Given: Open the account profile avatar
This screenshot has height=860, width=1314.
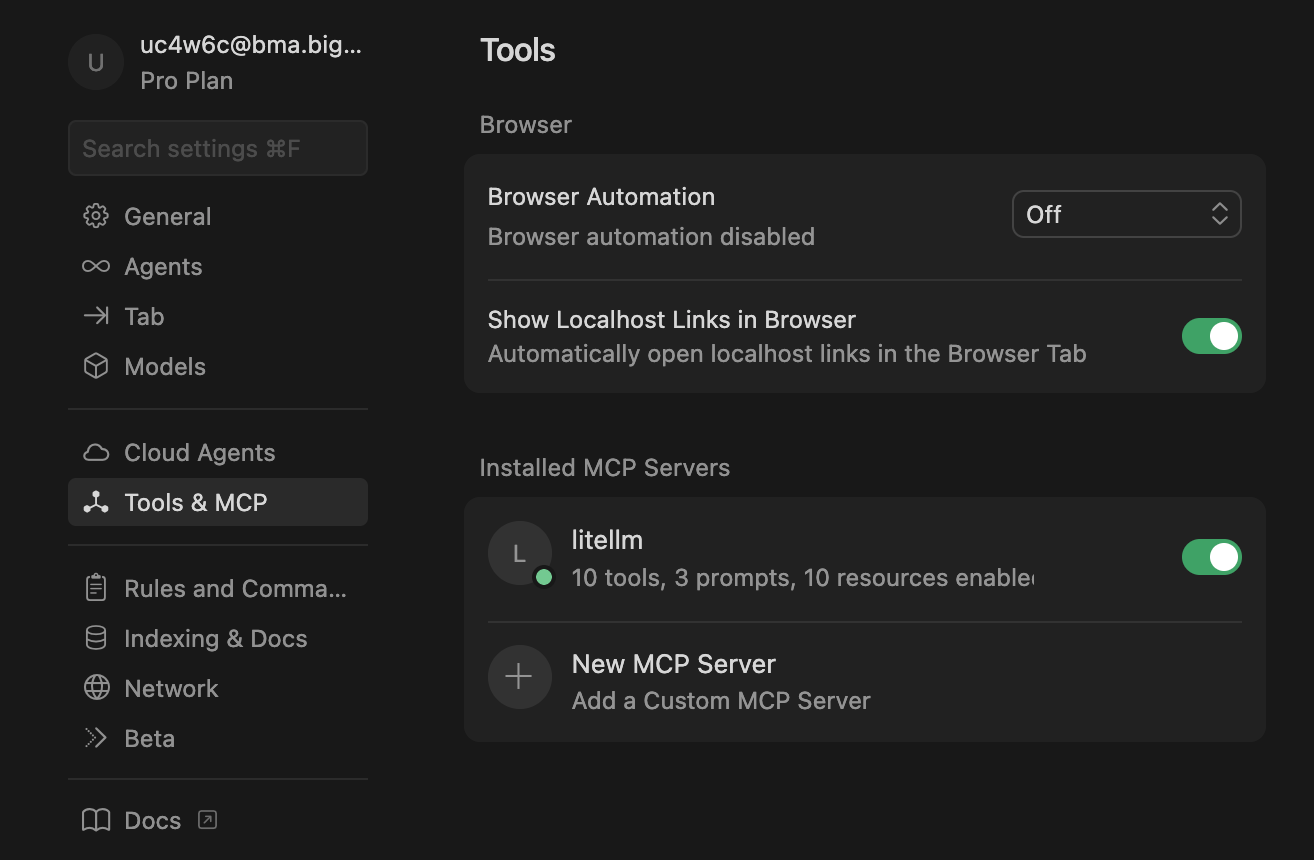Looking at the screenshot, I should 96,62.
